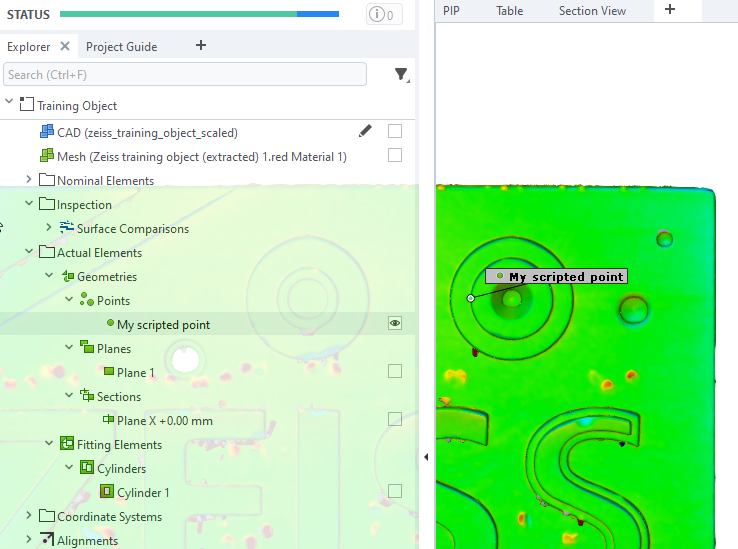Screen dimensions: 738x549
Task: Click the Surface Comparisons icon
Action: click(x=67, y=228)
